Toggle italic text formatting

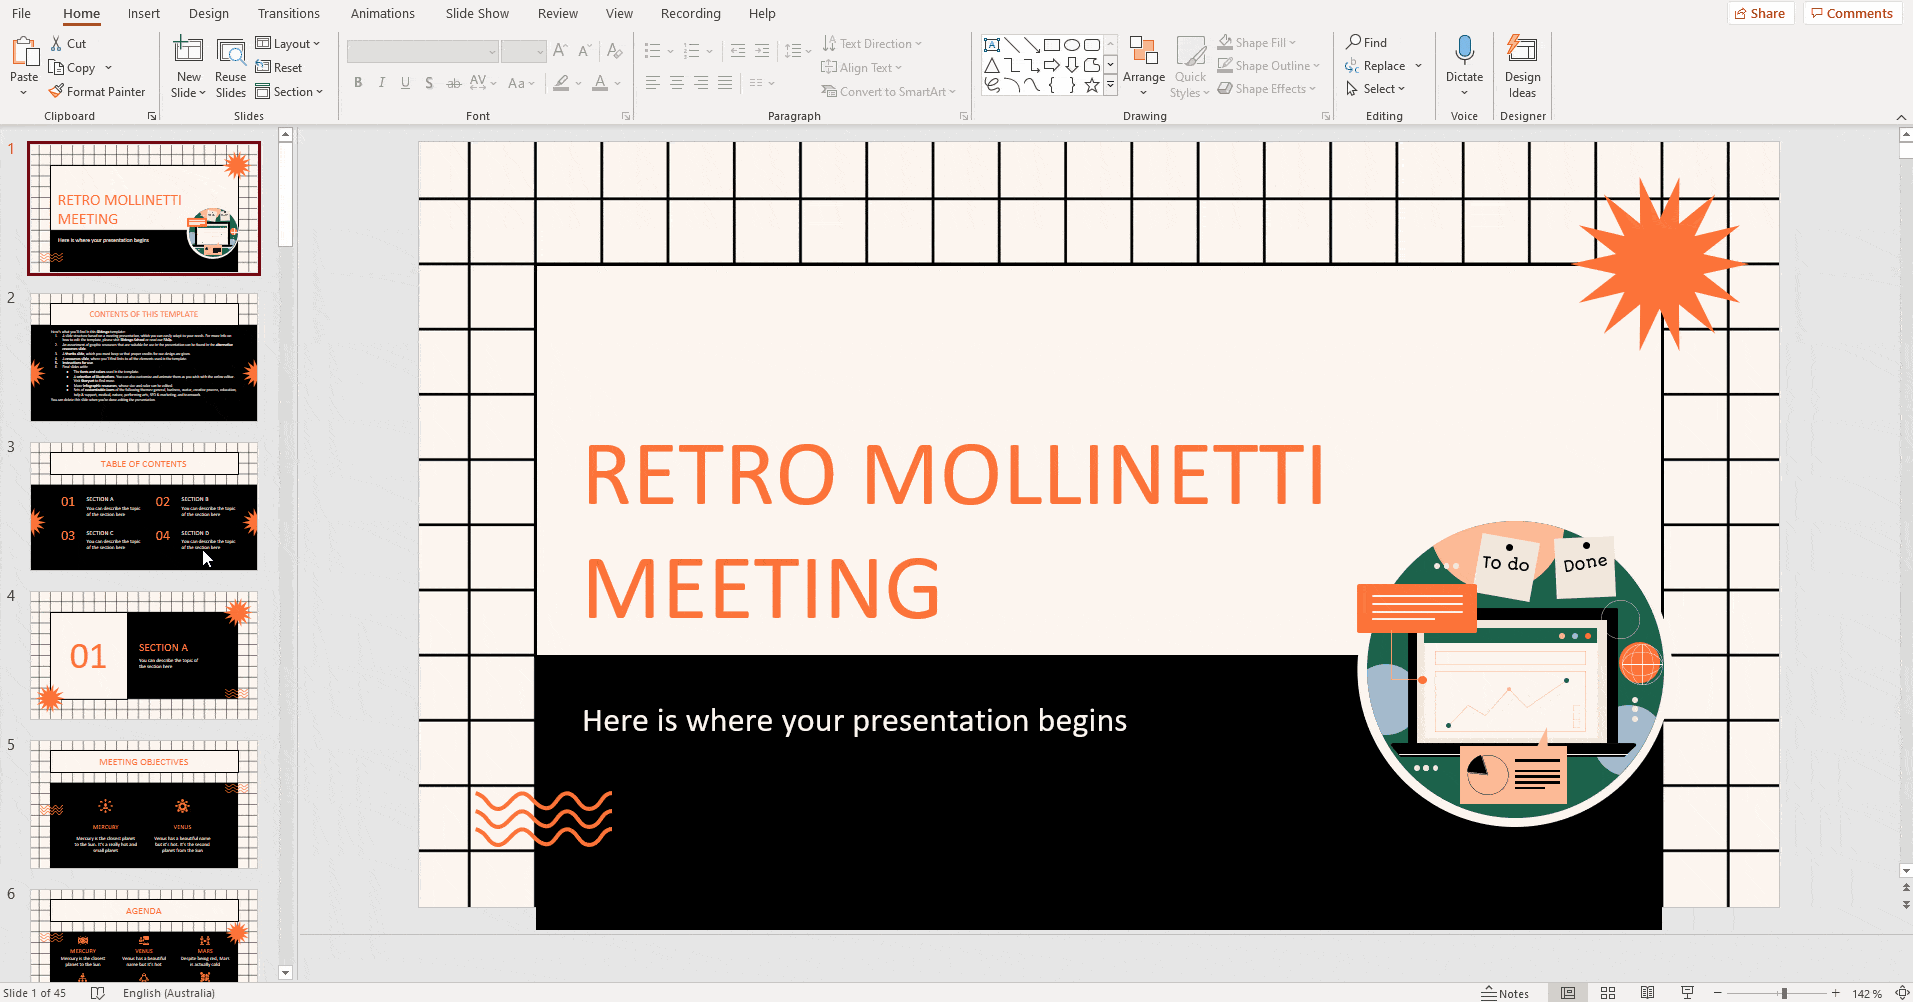tap(381, 83)
